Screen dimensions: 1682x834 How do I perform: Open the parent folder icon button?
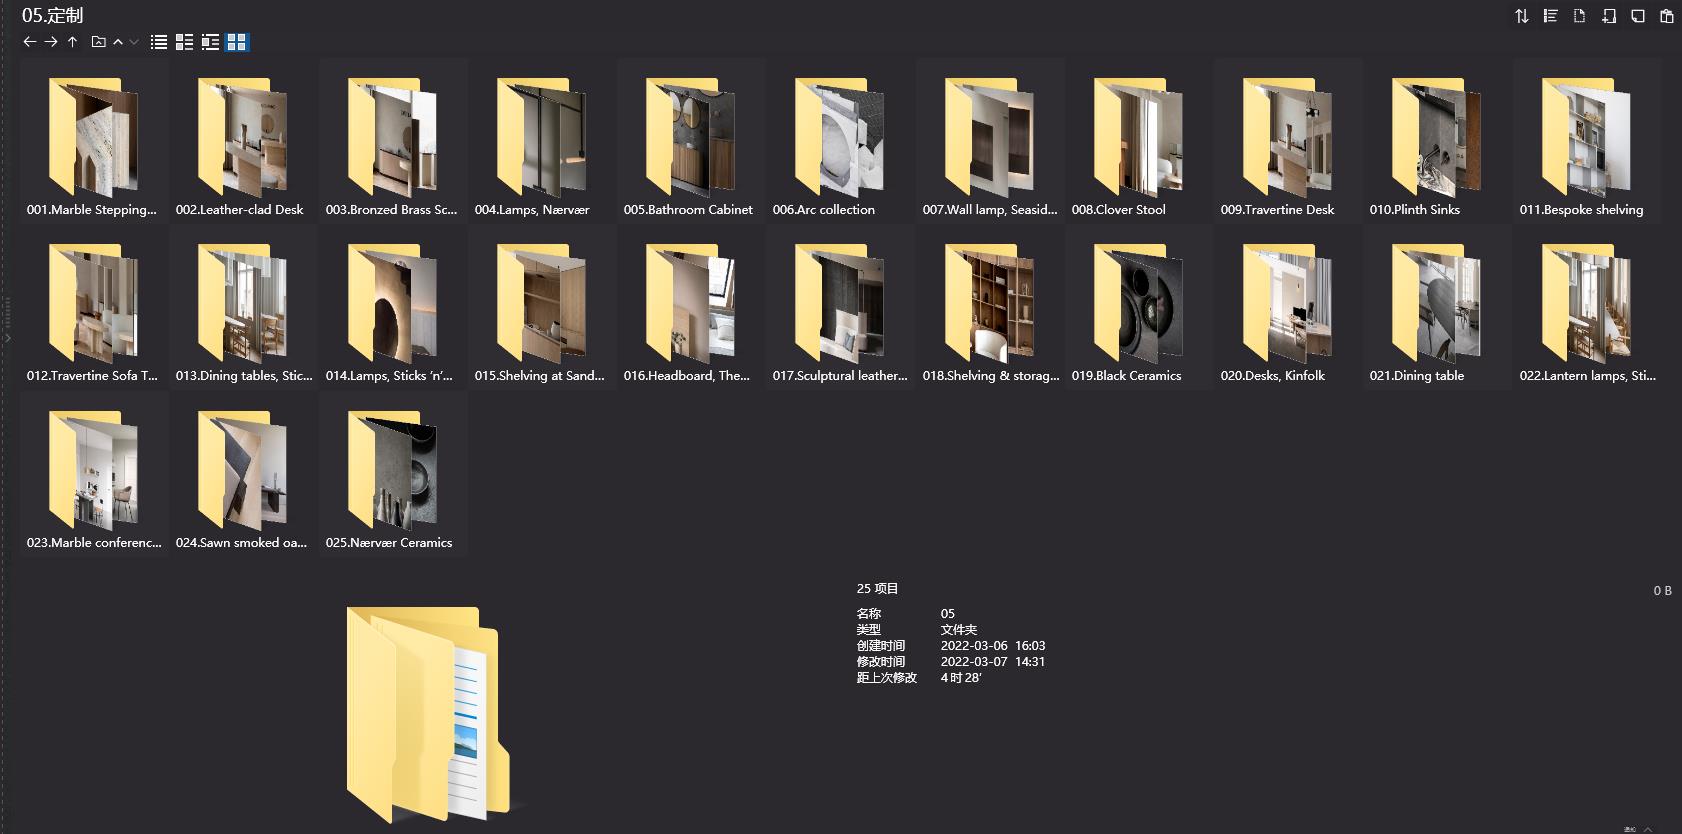[x=98, y=42]
